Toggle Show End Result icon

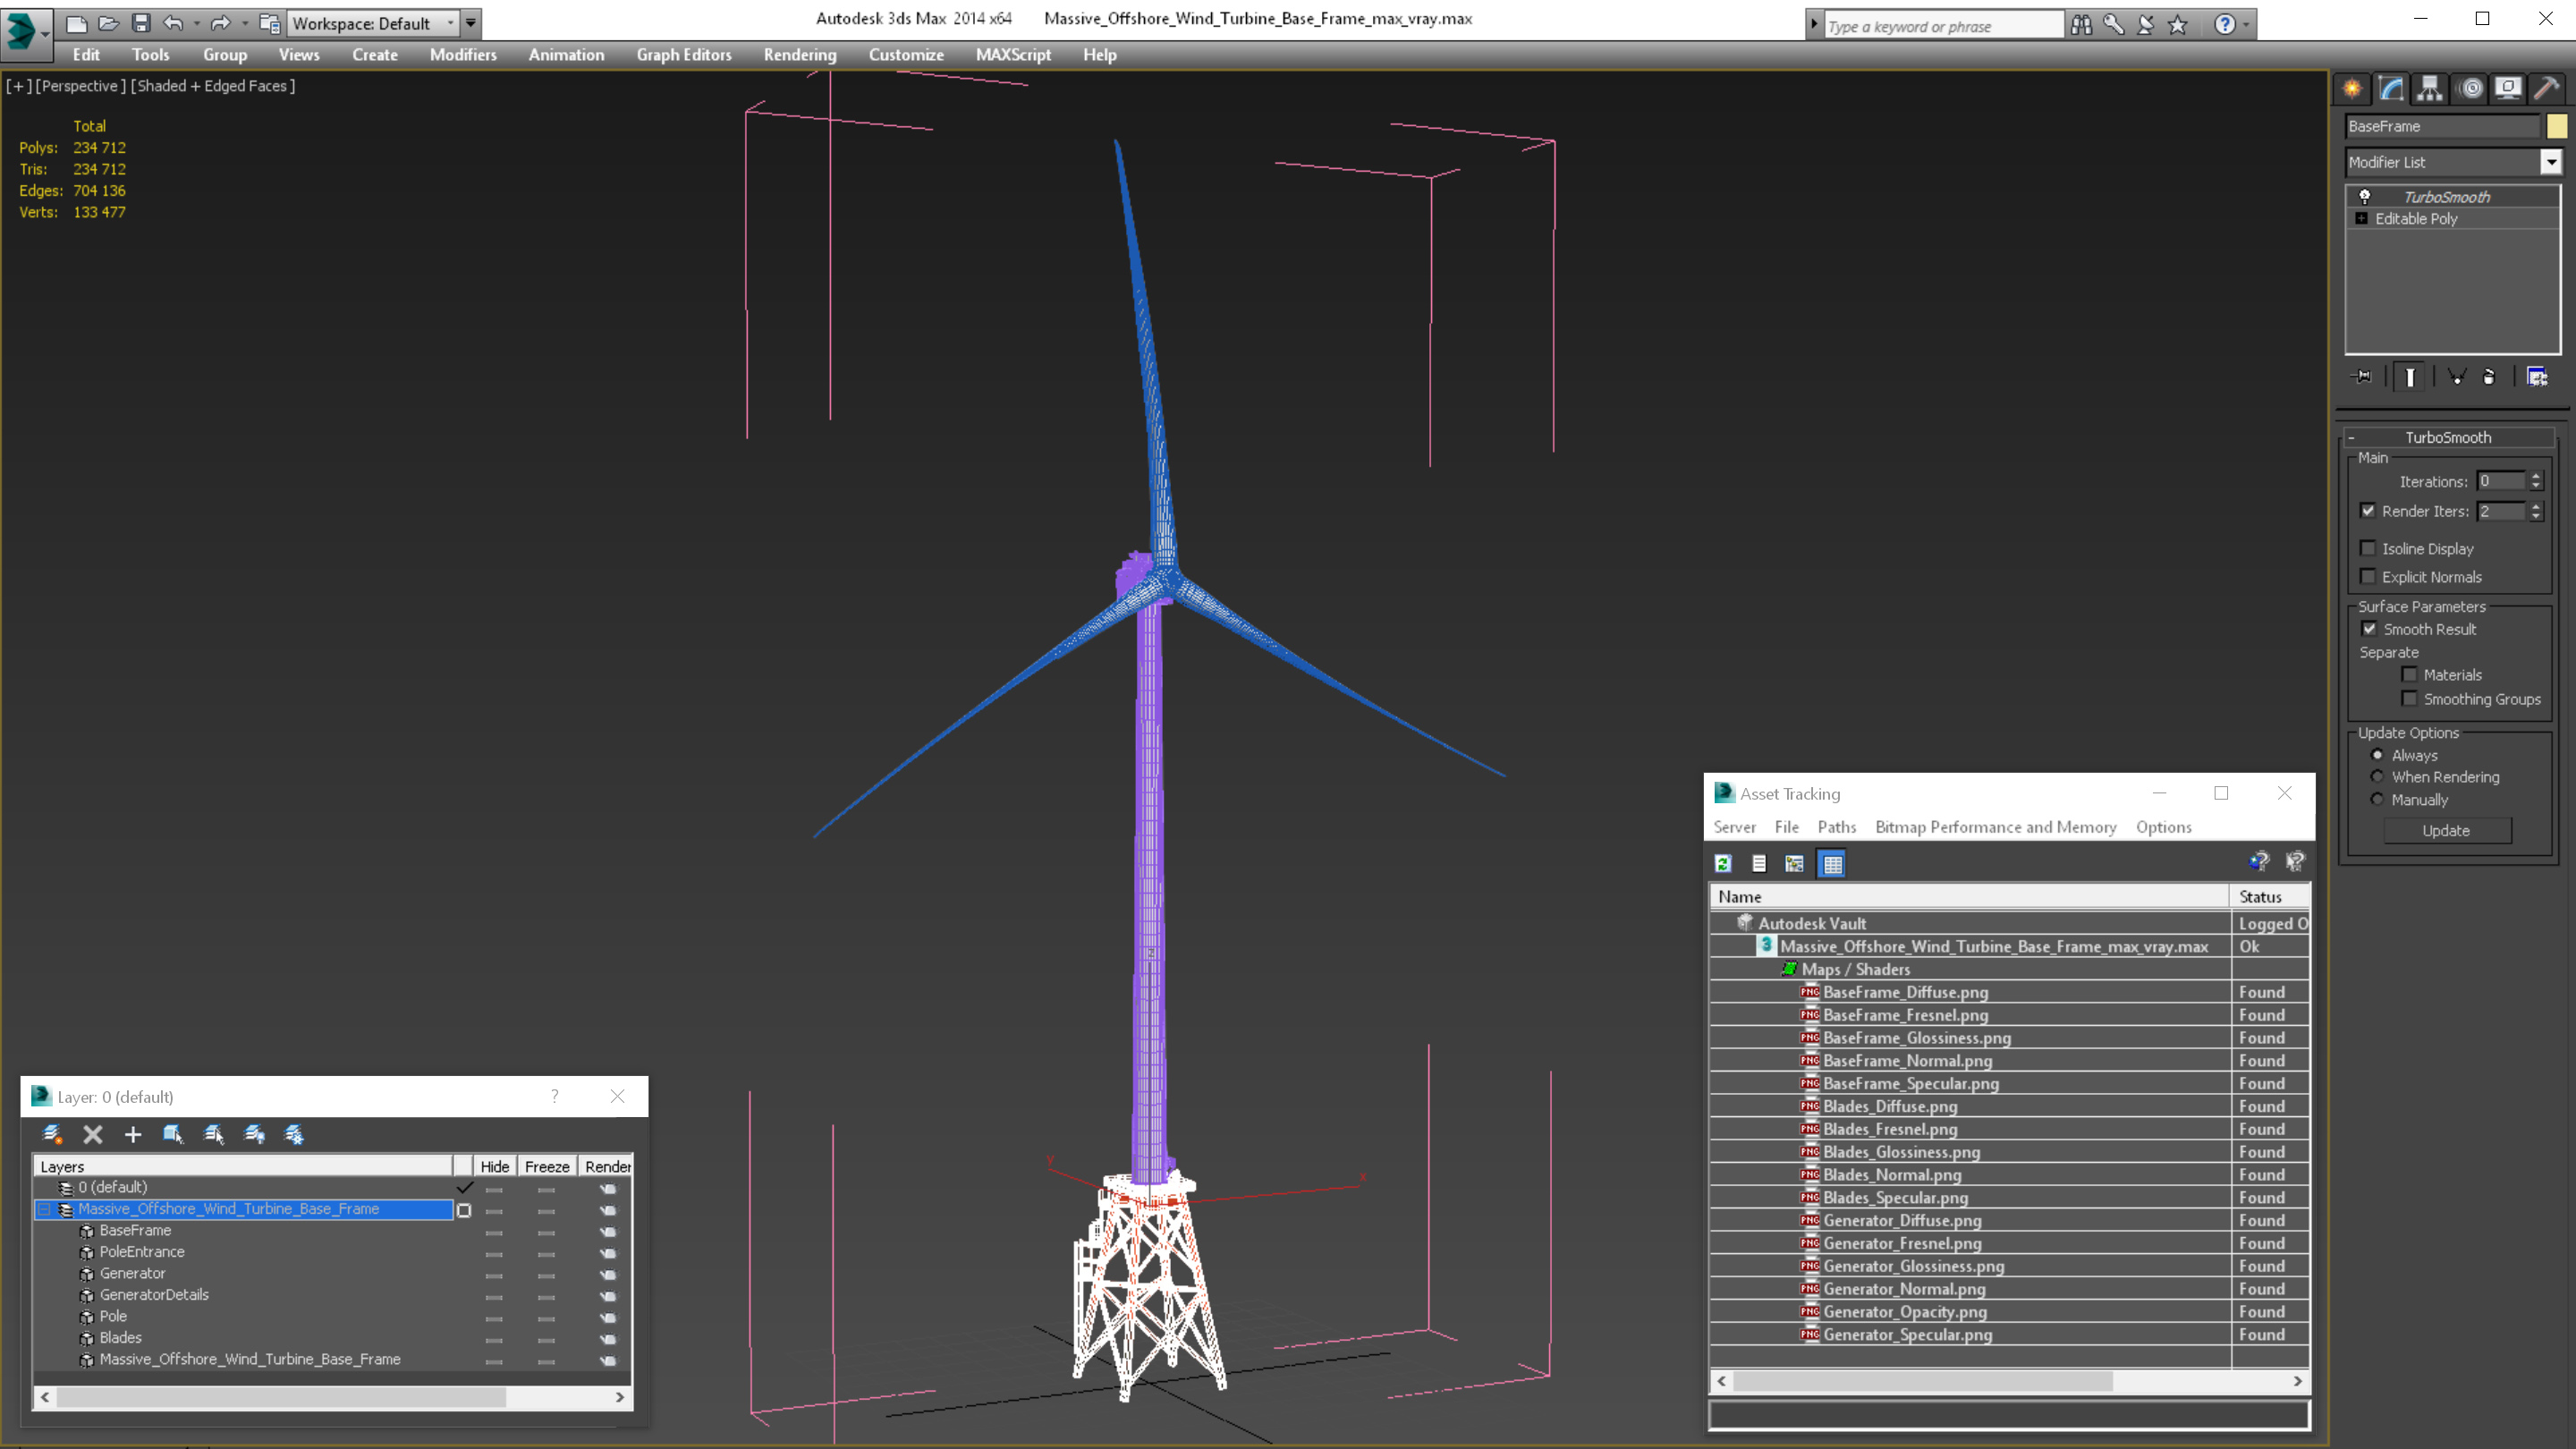2410,377
